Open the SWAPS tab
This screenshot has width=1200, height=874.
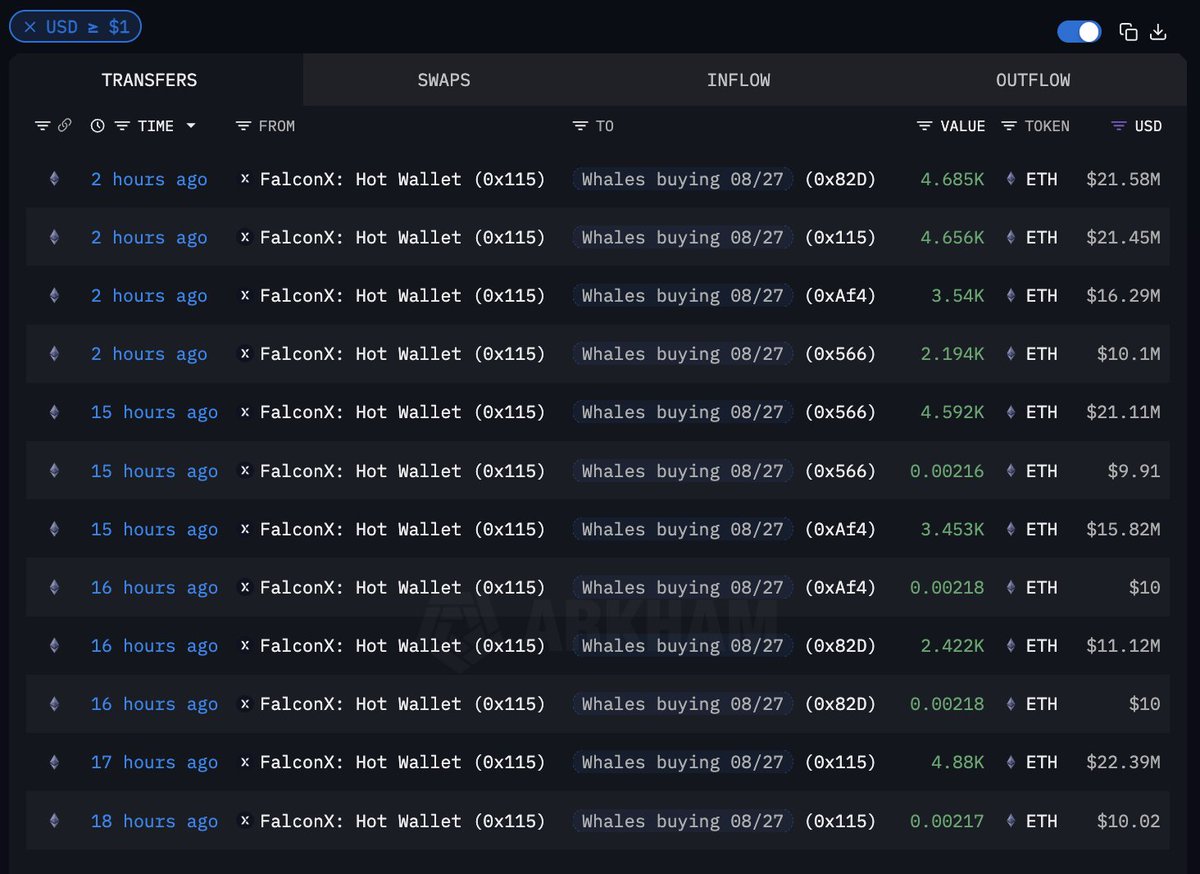click(x=444, y=80)
